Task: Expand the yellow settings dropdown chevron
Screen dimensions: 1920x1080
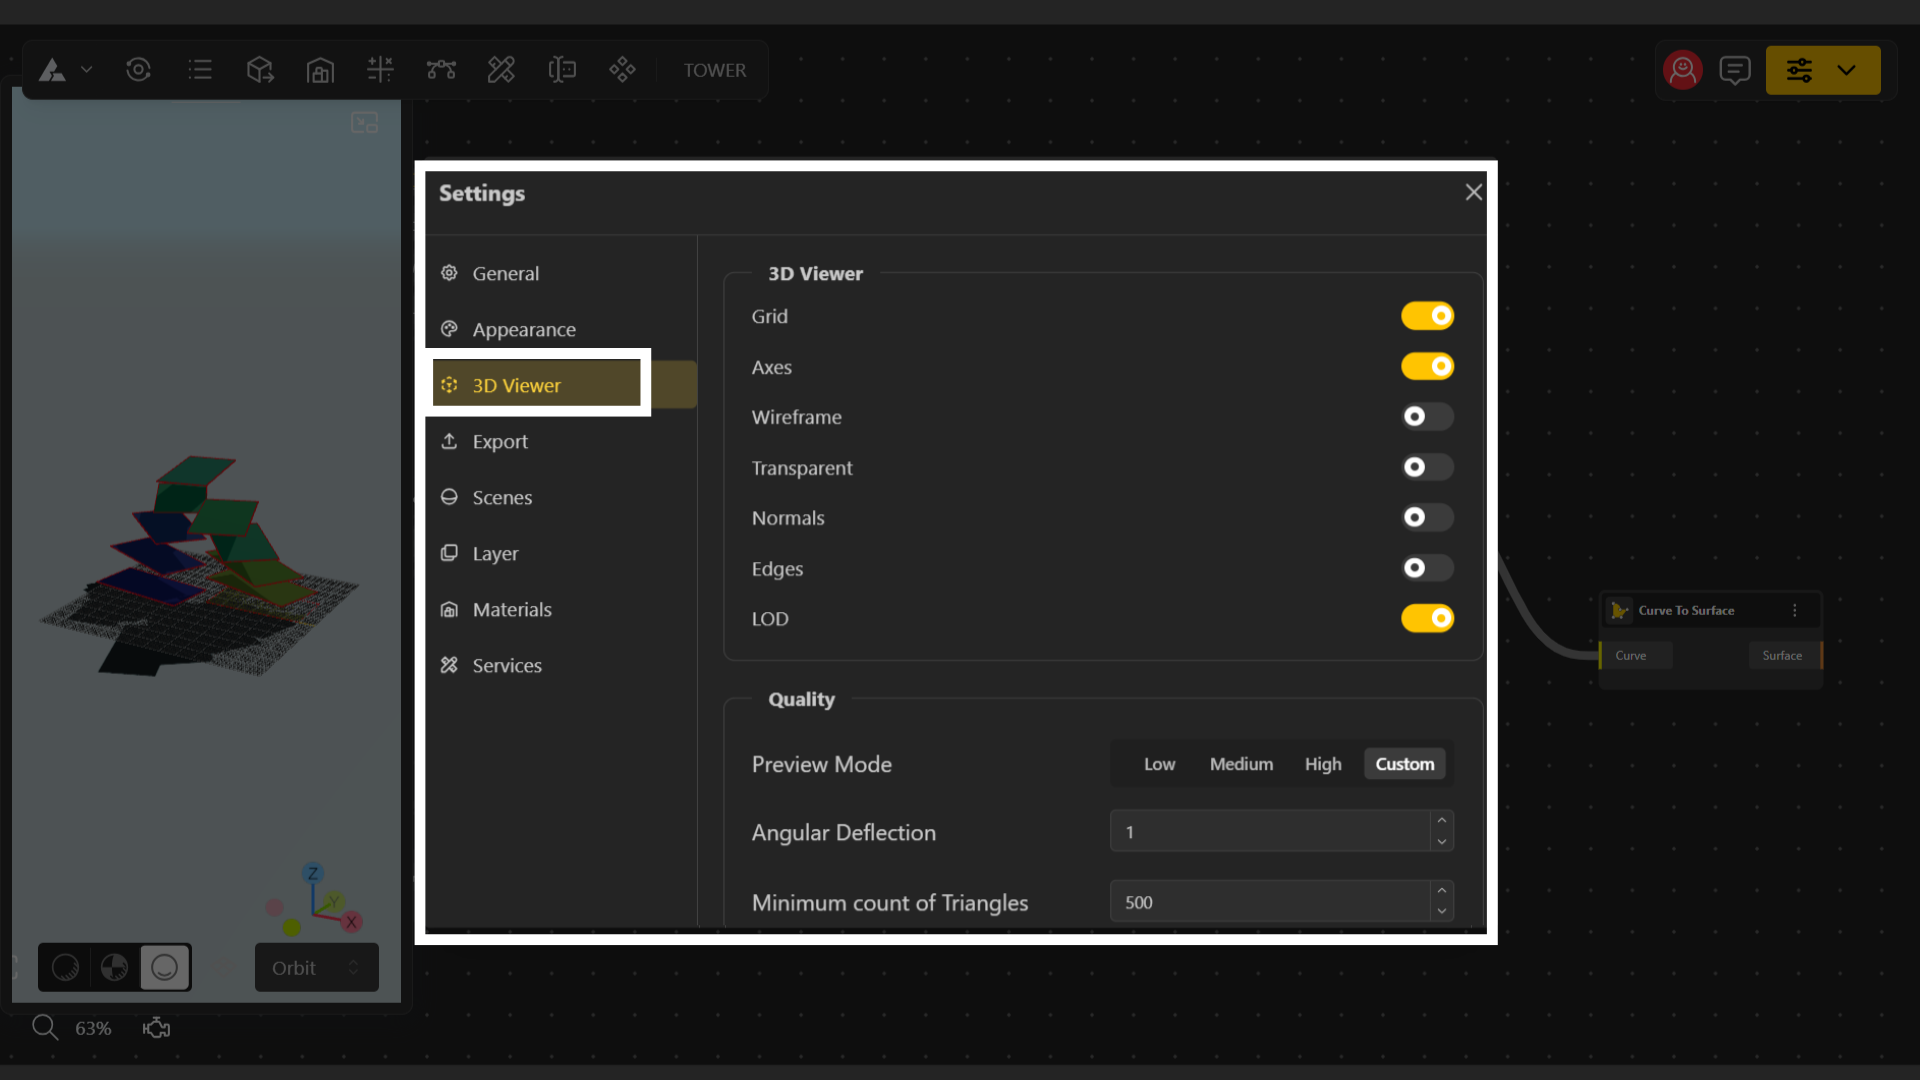Action: pyautogui.click(x=1846, y=70)
